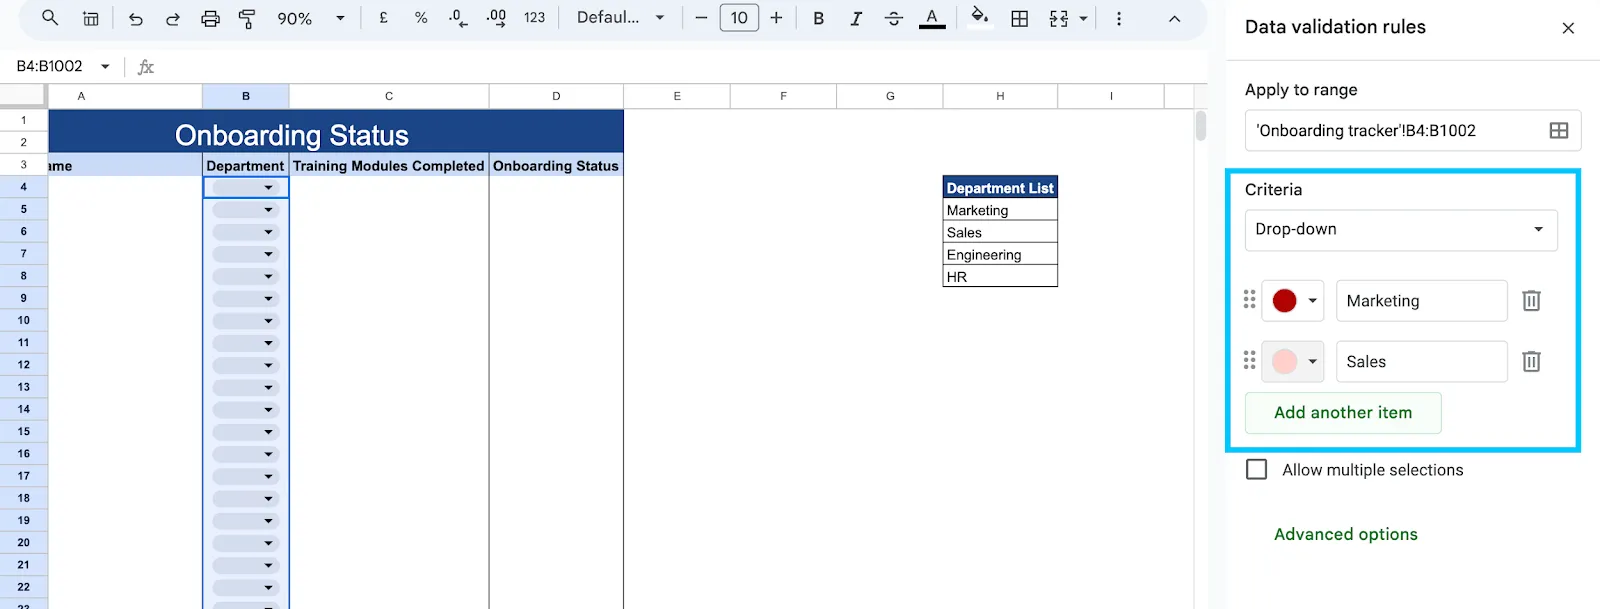Click Add another item button

1343,413
